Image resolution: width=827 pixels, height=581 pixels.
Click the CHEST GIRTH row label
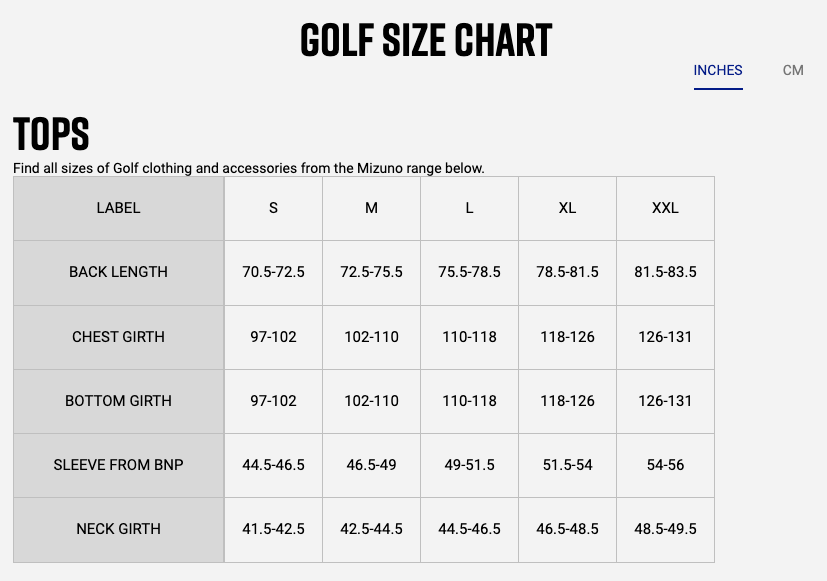point(118,336)
